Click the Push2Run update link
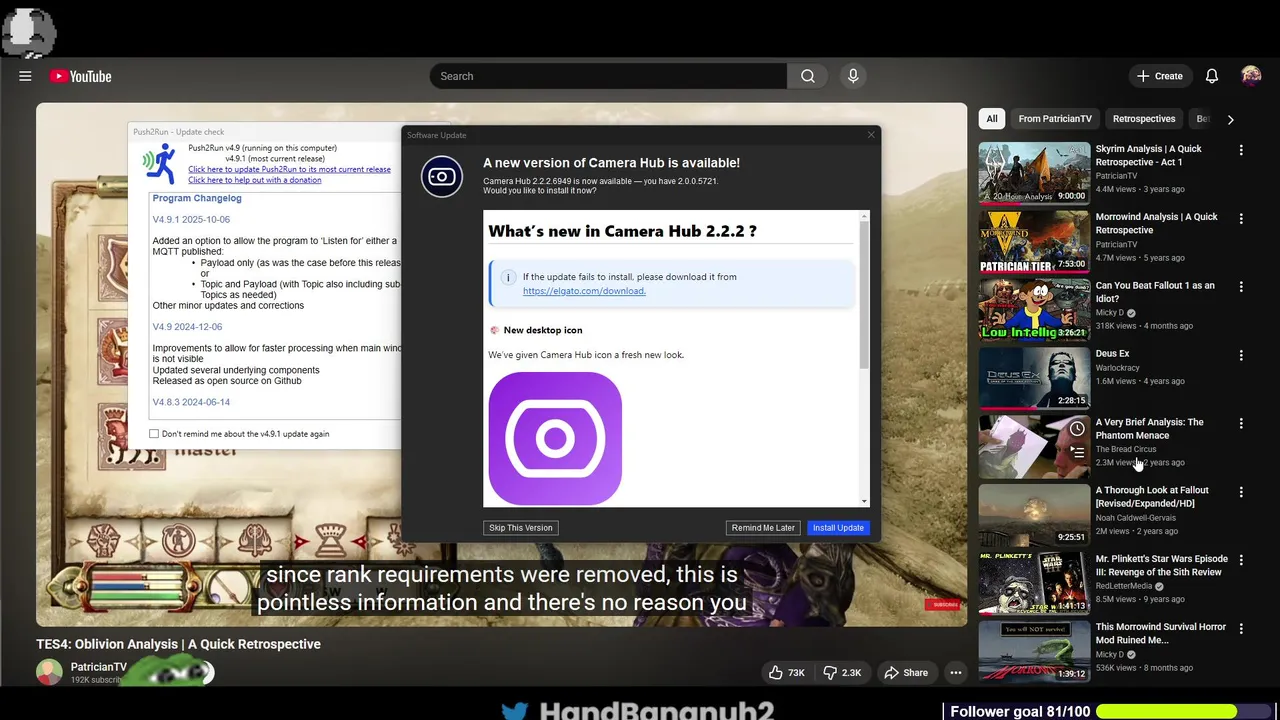This screenshot has height=720, width=1280. pos(289,169)
